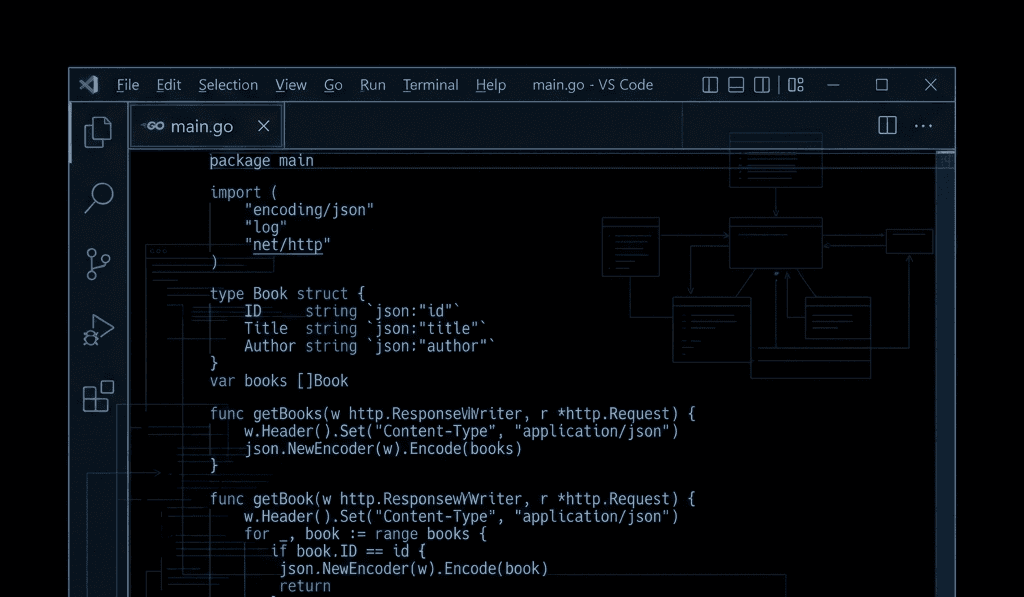1024x597 pixels.
Task: Click the getBooks function name
Action: (287, 413)
